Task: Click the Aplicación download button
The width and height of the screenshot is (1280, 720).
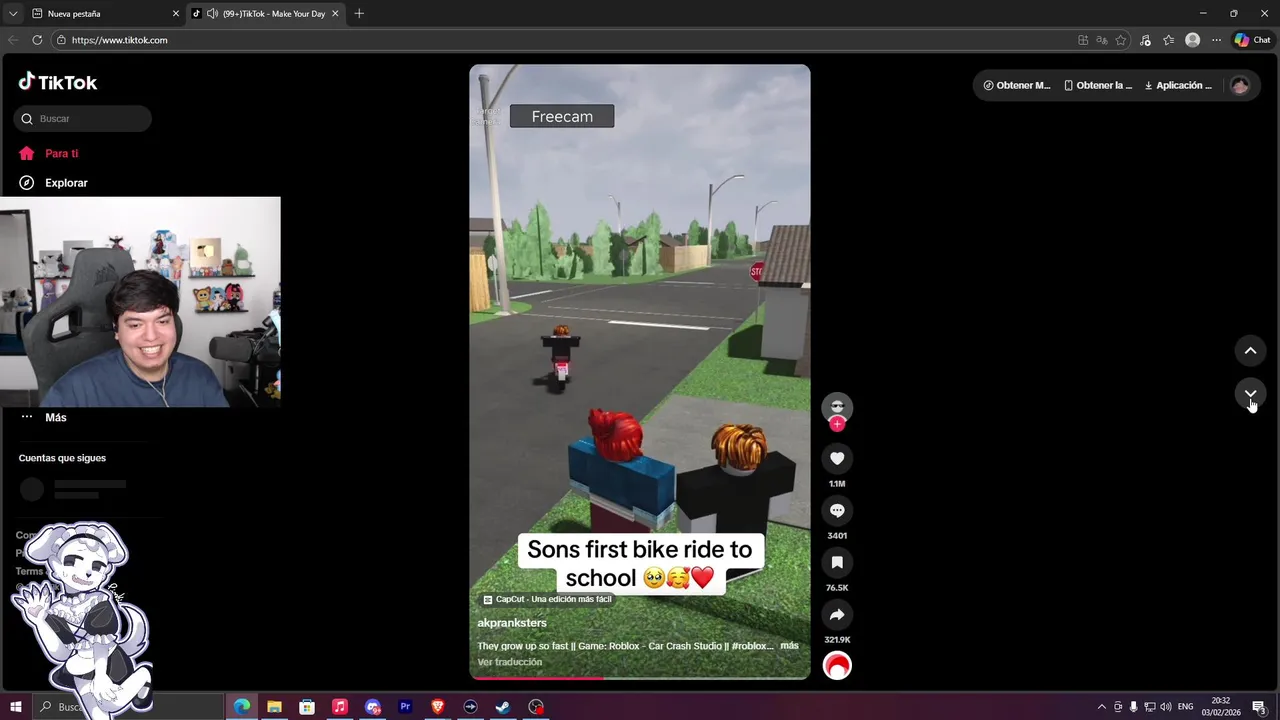Action: pos(1178,85)
